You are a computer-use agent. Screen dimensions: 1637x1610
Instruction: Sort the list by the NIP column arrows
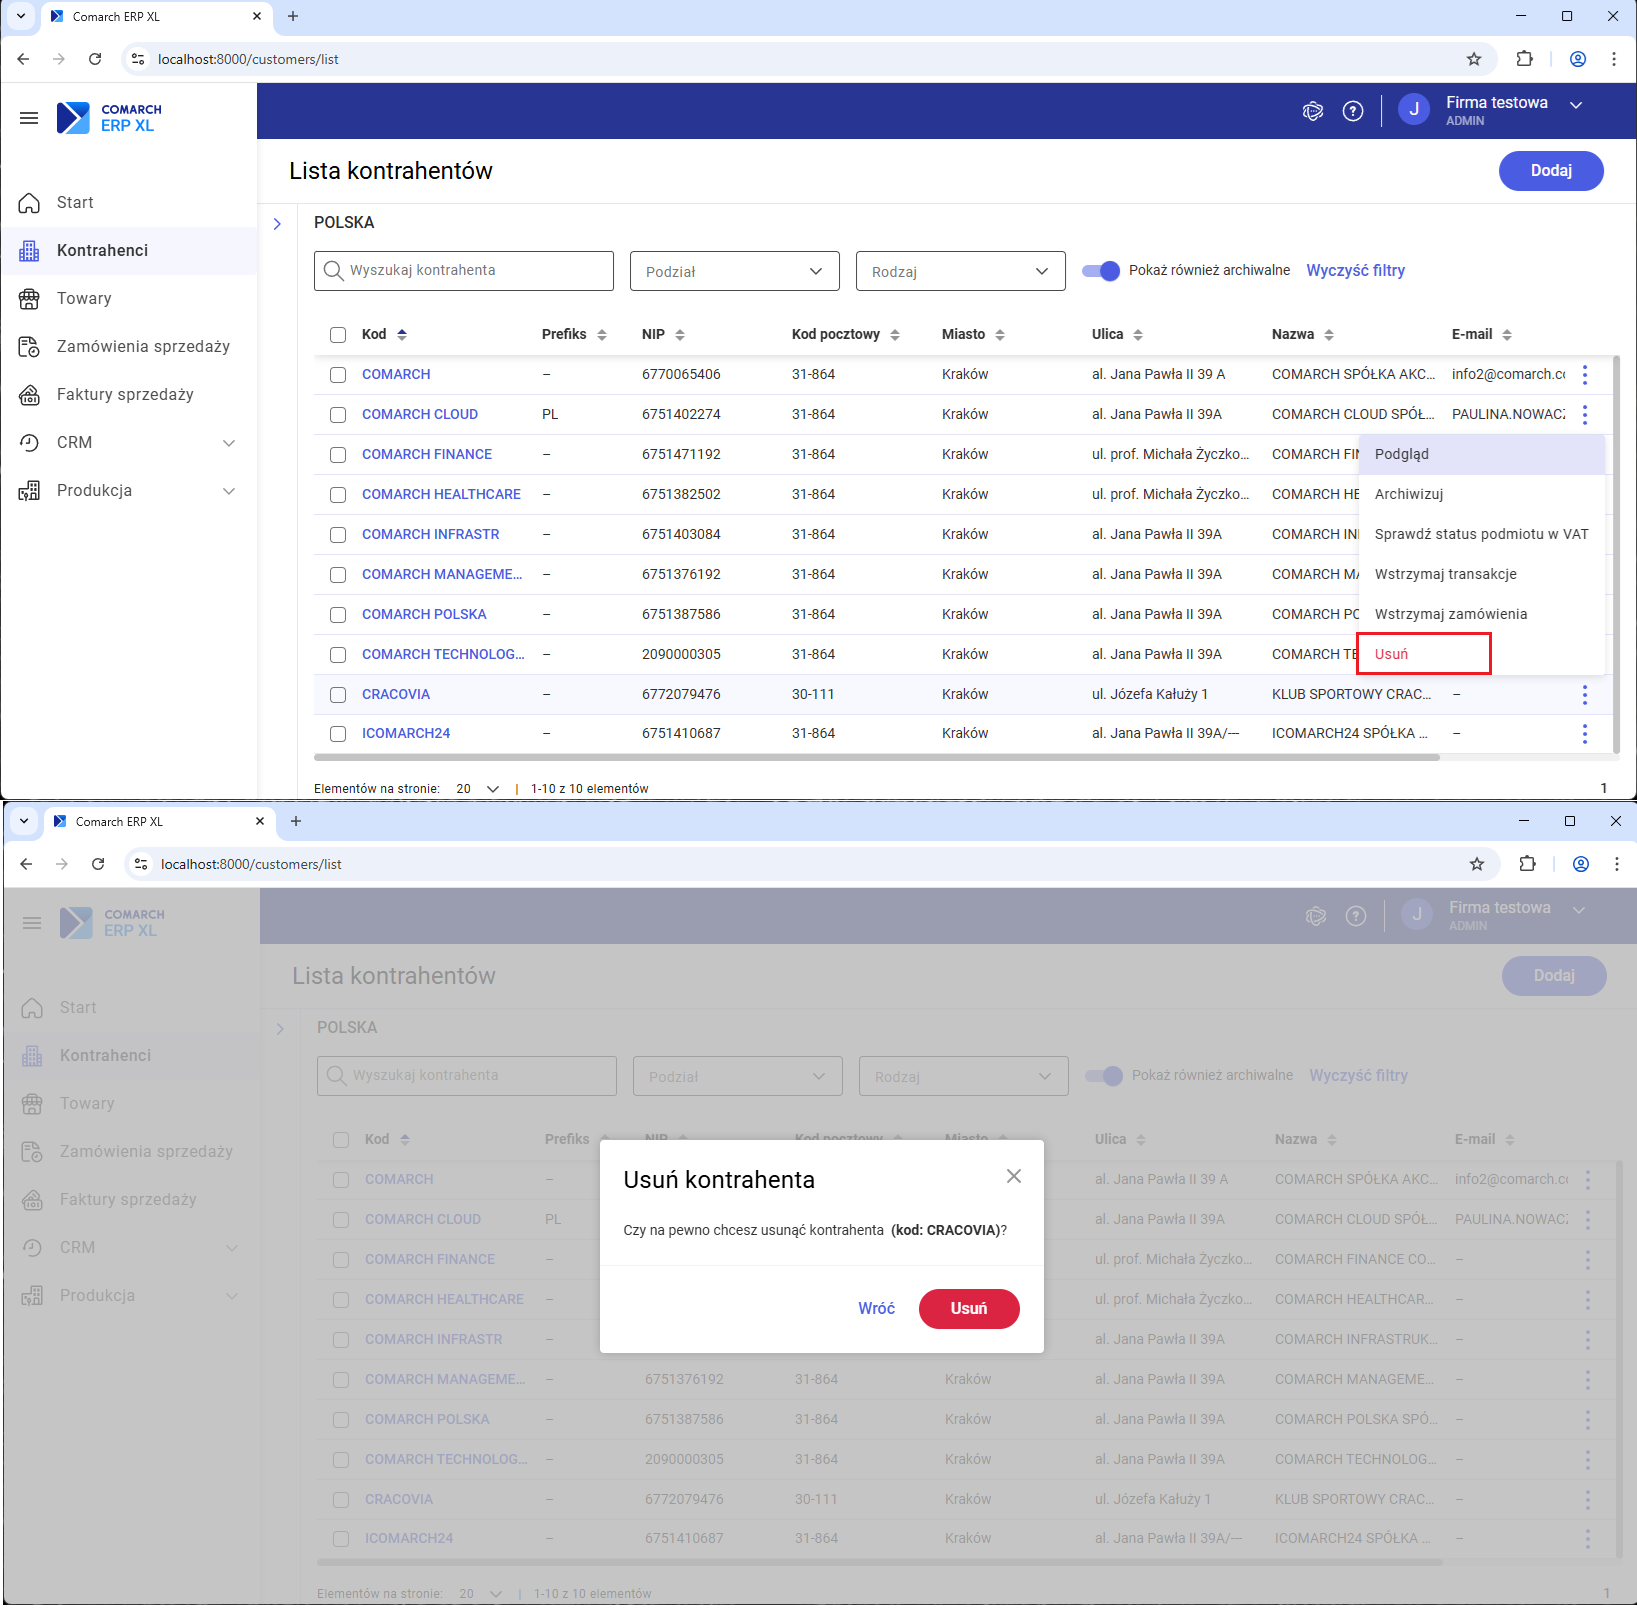click(x=680, y=335)
